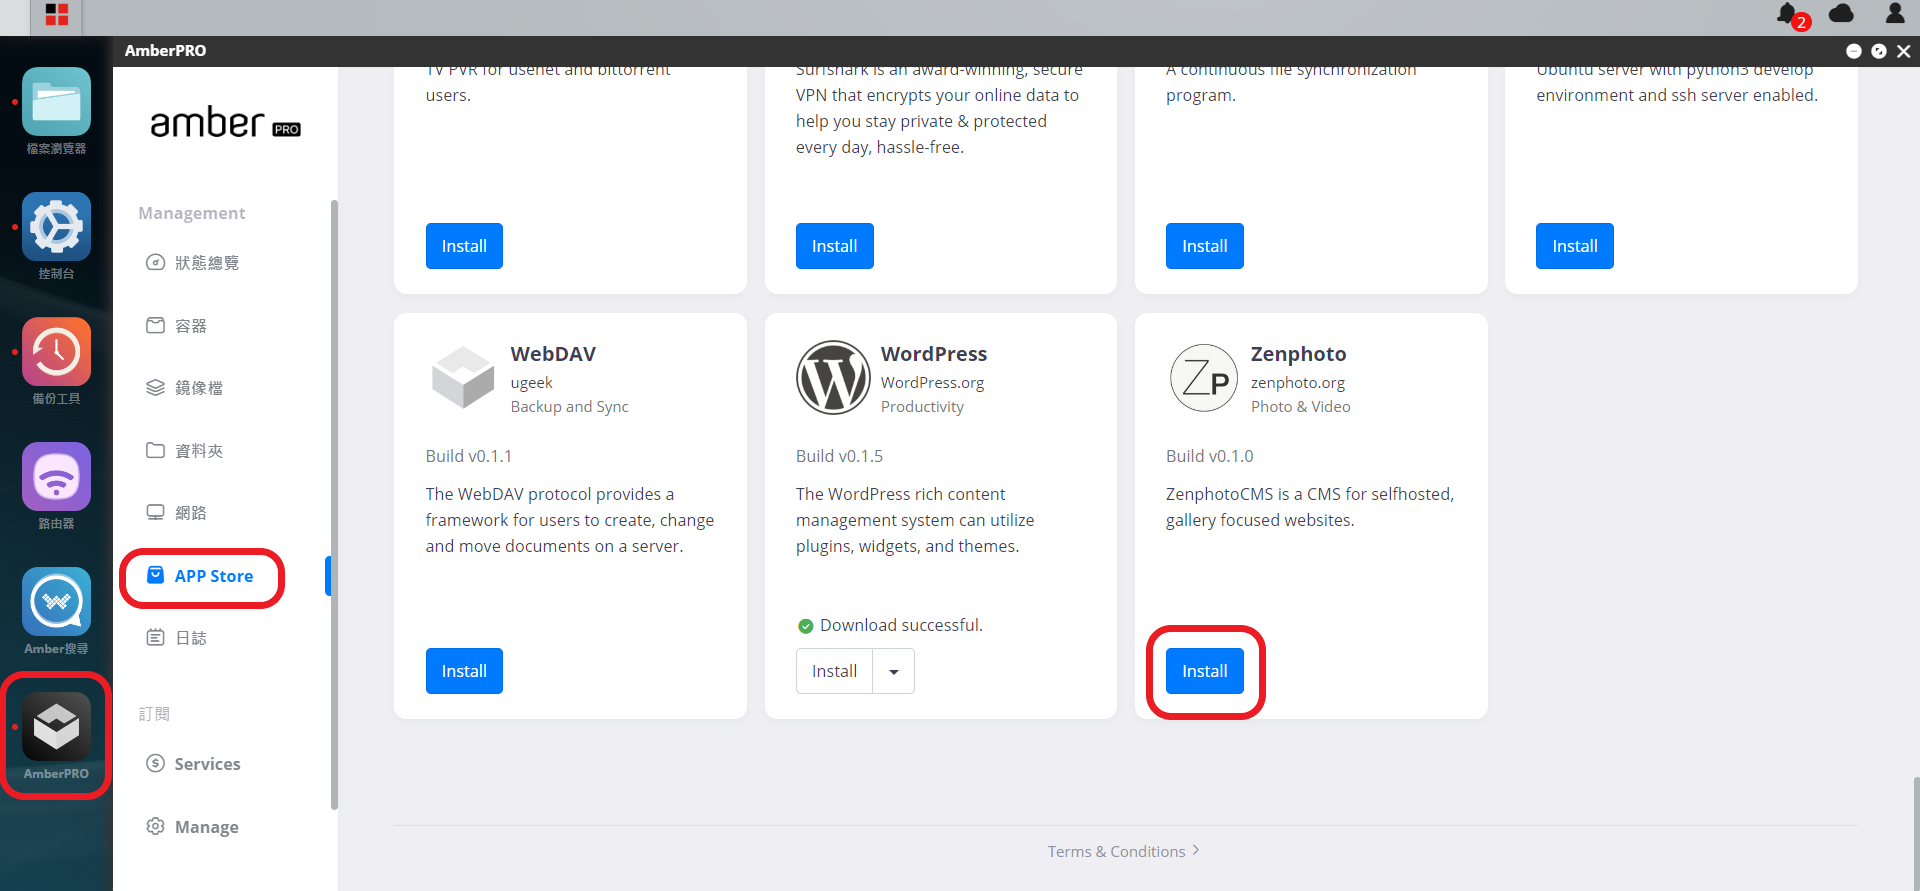
Task: Click the 'ugeek' publisher text
Action: (531, 383)
